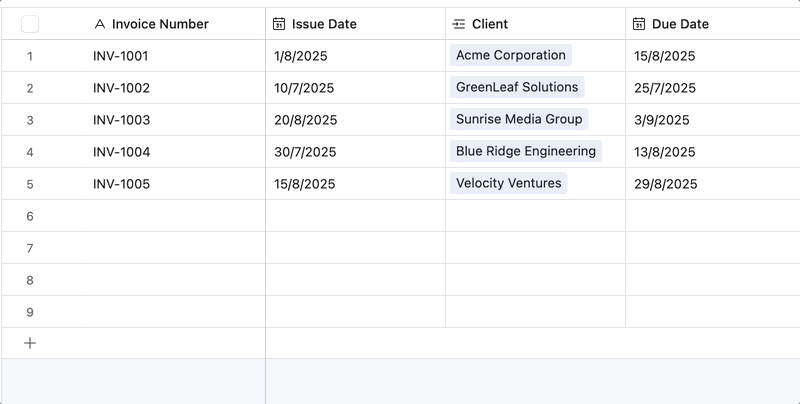This screenshot has height=404, width=800.
Task: Click the calendar icon beside Issue Date
Action: [x=279, y=24]
